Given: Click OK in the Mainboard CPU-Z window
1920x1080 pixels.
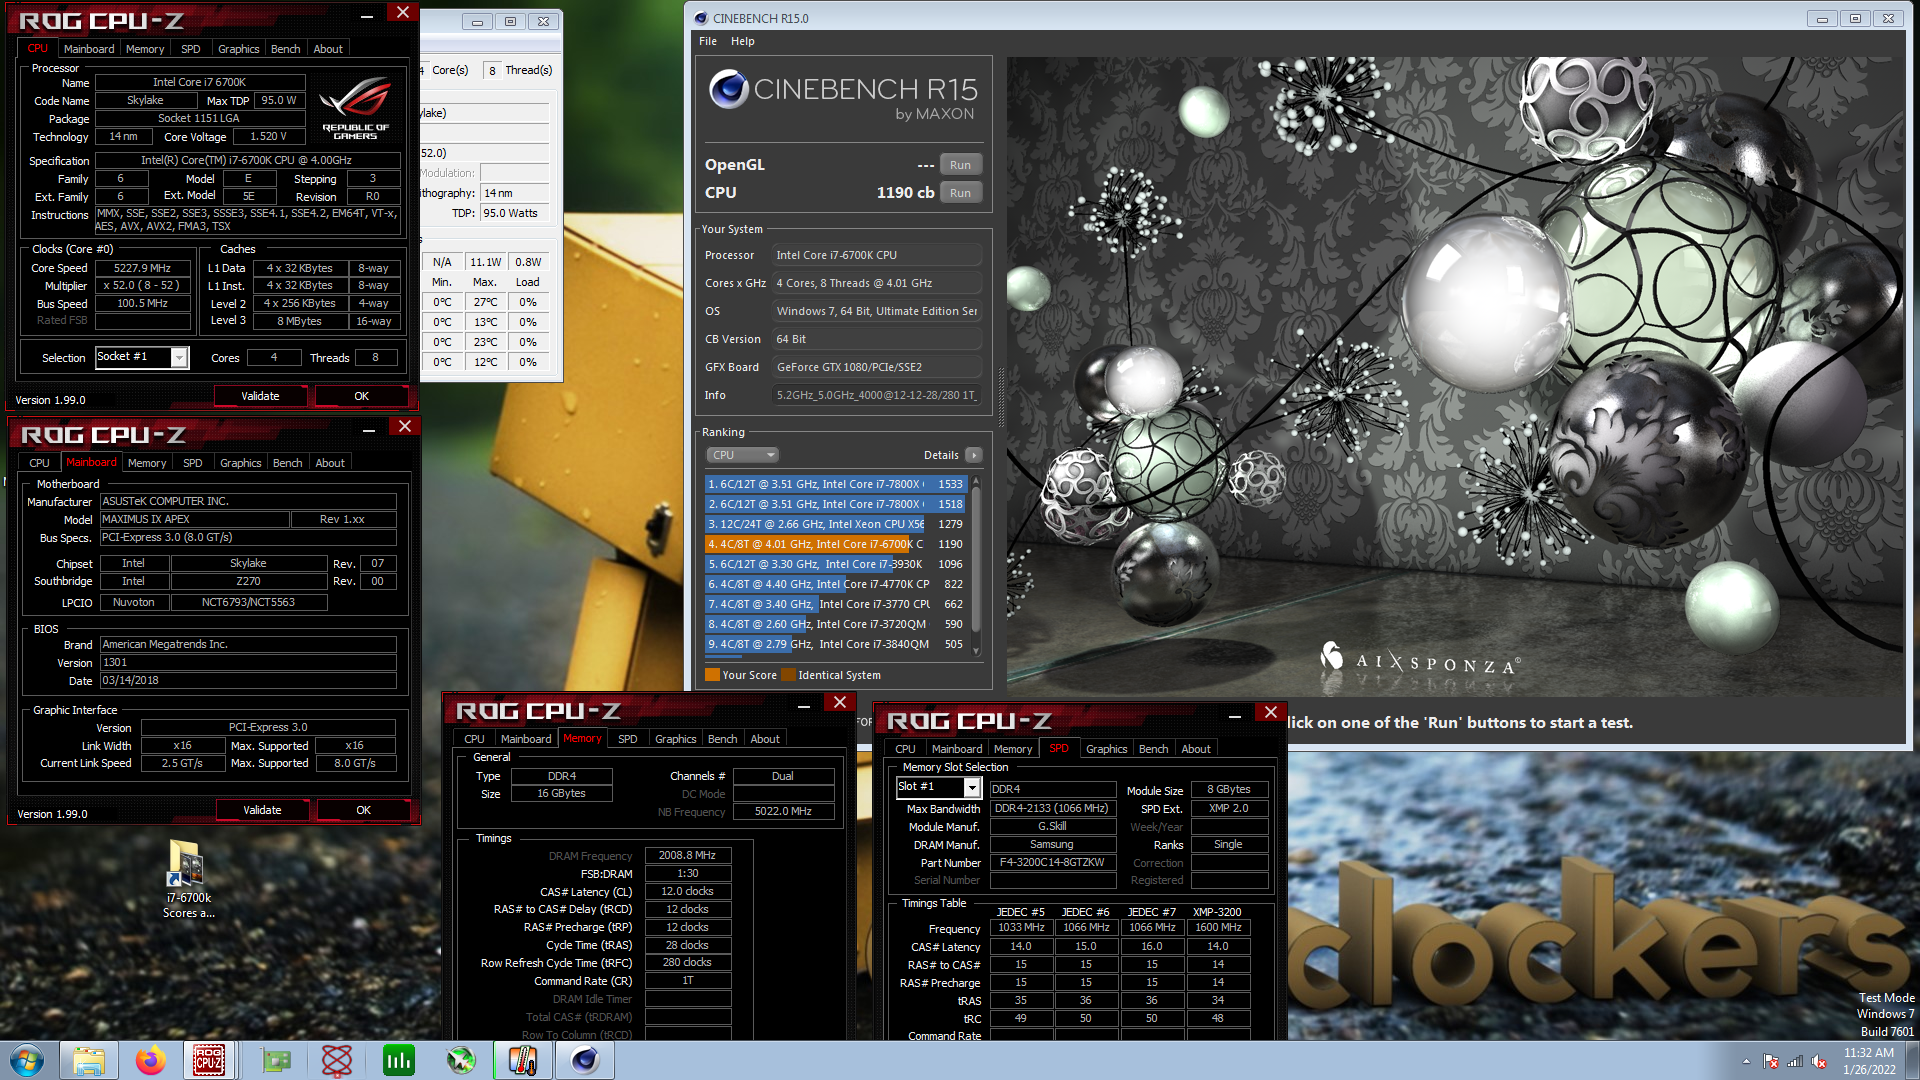Looking at the screenshot, I should coord(363,810).
